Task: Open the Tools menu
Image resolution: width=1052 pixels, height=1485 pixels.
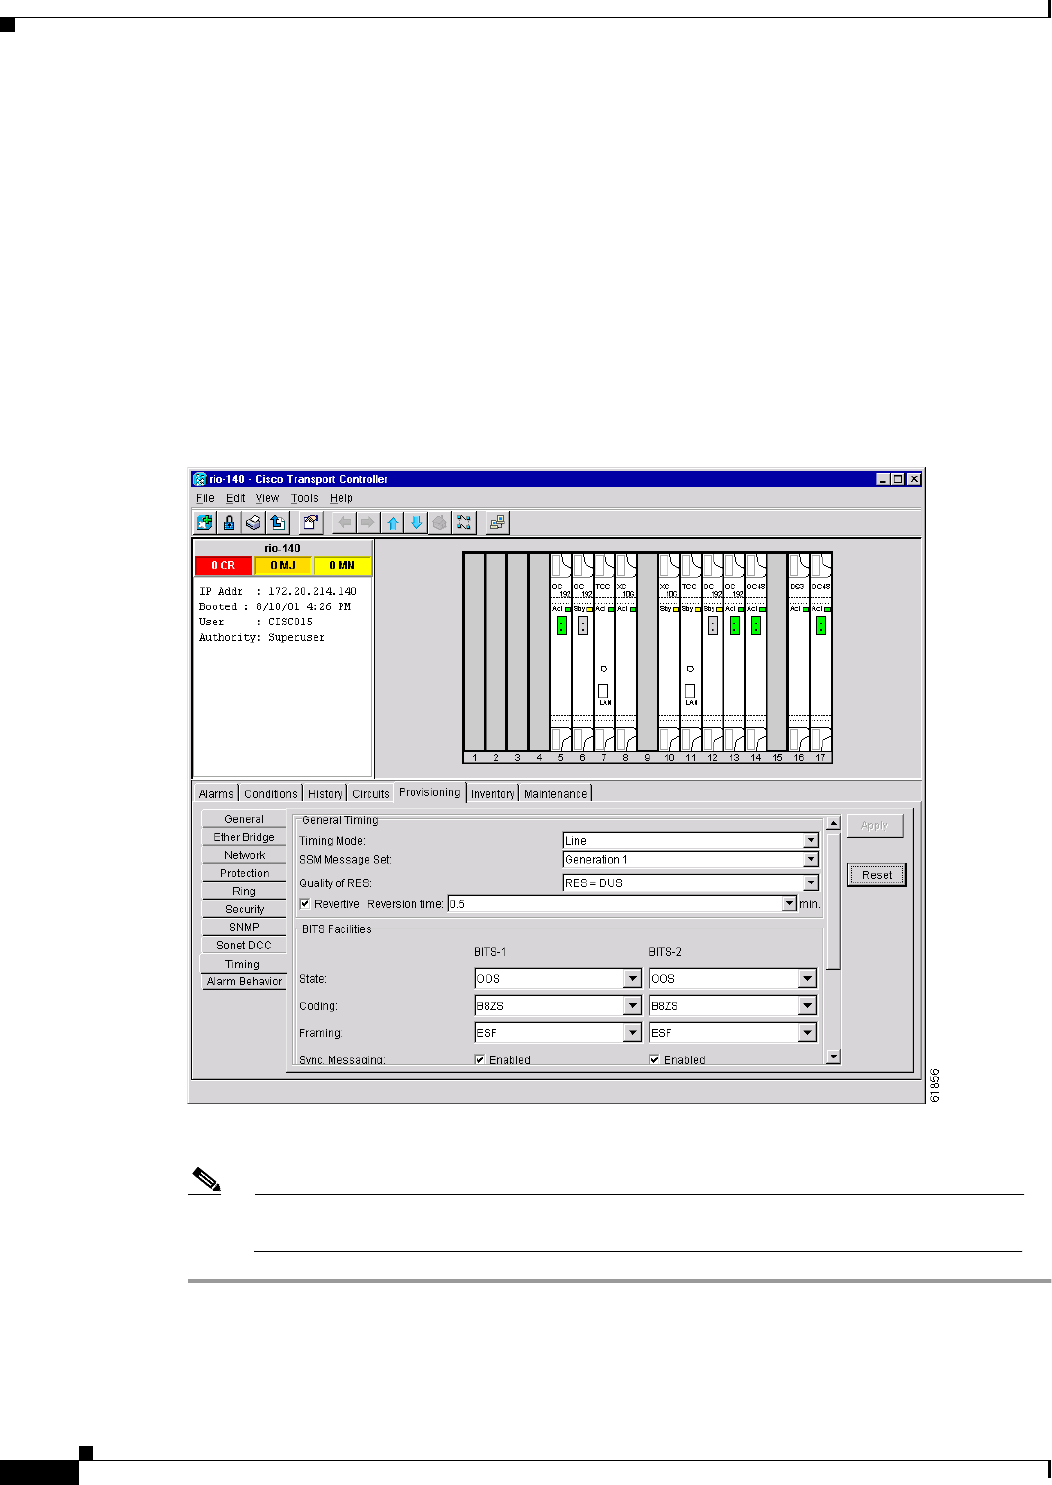Action: pos(305,498)
